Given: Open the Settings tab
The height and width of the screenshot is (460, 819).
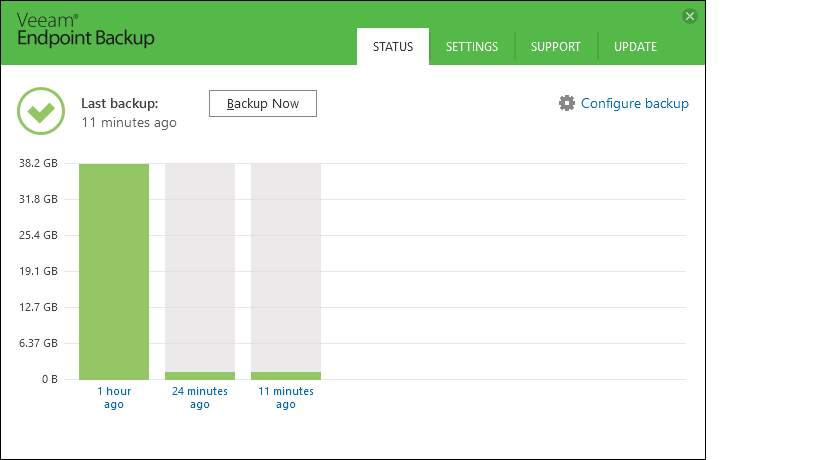Looking at the screenshot, I should coord(472,47).
